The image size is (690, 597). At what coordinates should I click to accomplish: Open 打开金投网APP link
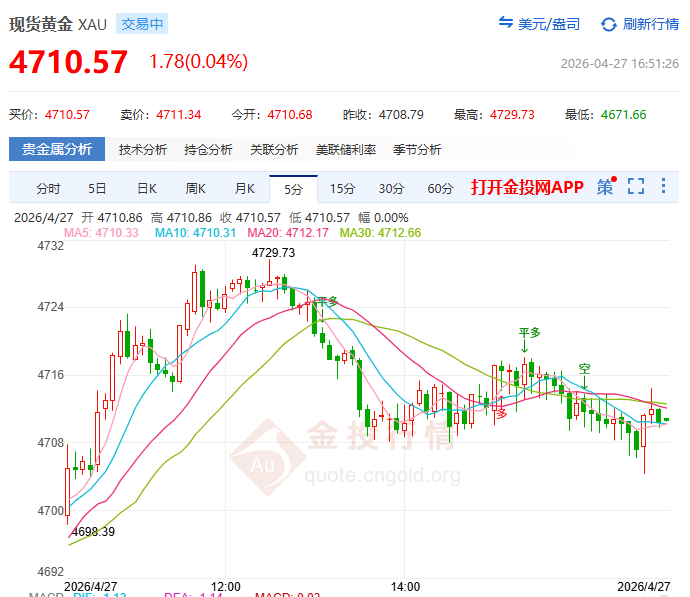tap(527, 187)
